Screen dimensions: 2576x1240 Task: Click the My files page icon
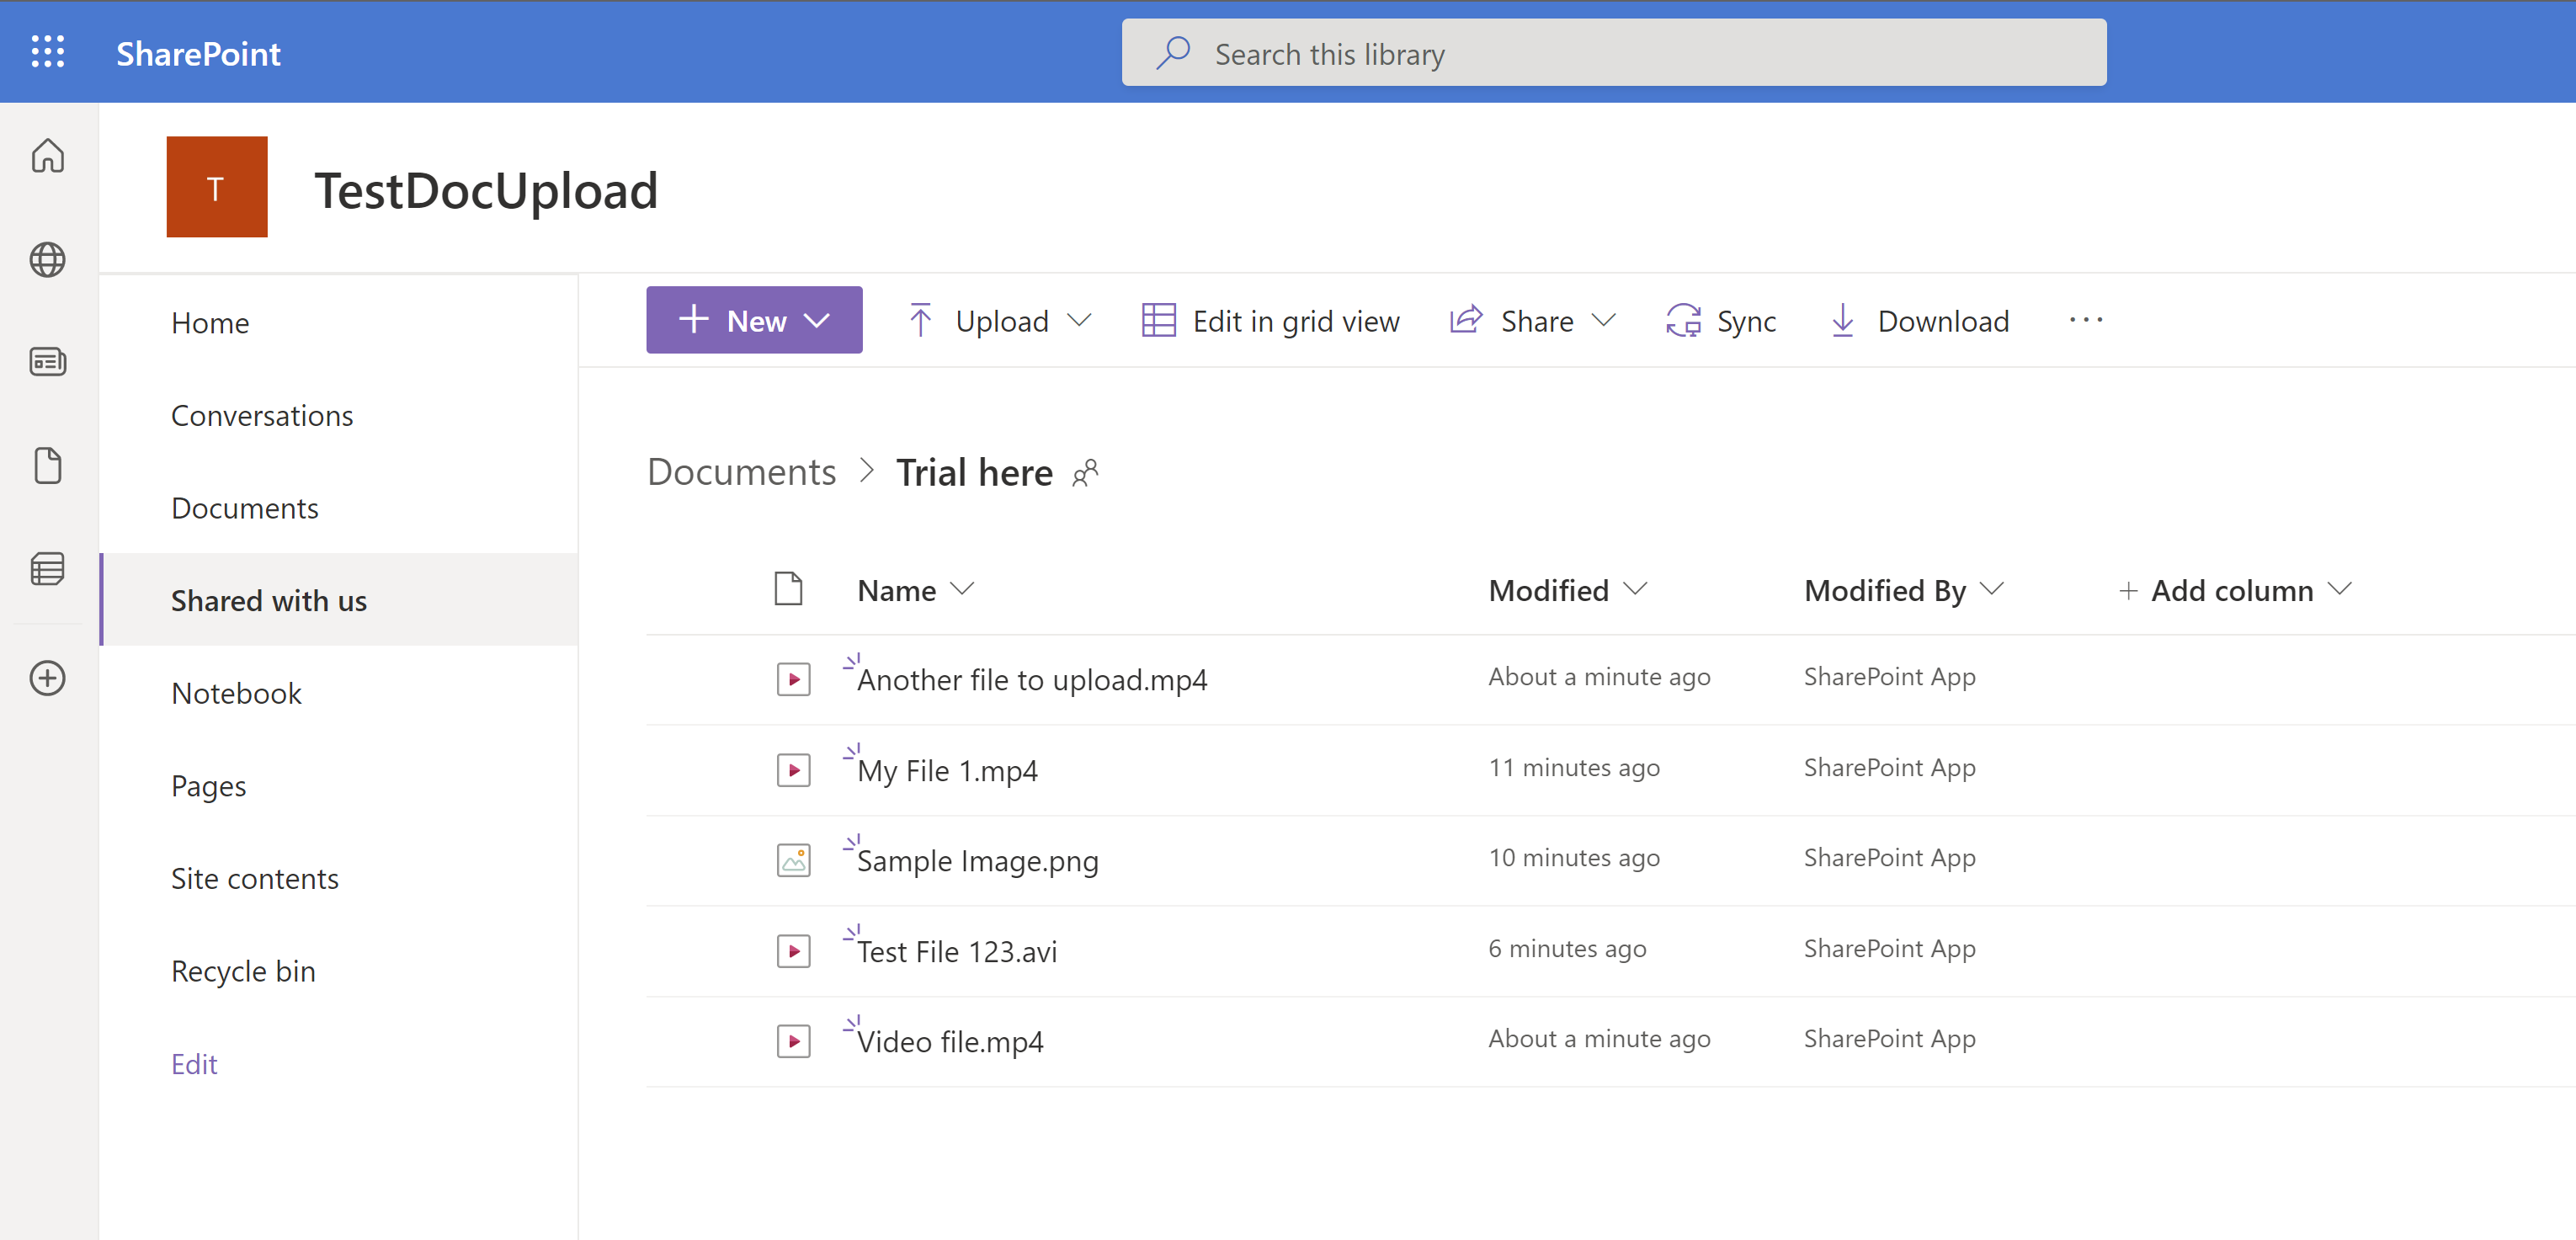coord(47,466)
